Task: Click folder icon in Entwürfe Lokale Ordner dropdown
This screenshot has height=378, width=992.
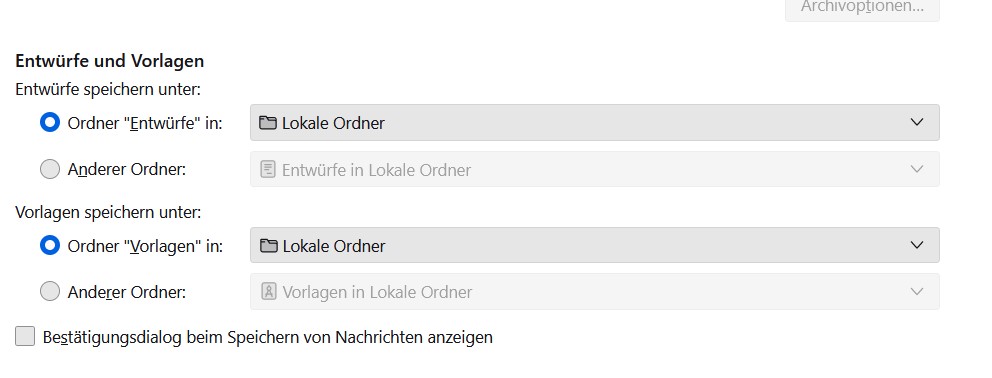Action: tap(268, 123)
